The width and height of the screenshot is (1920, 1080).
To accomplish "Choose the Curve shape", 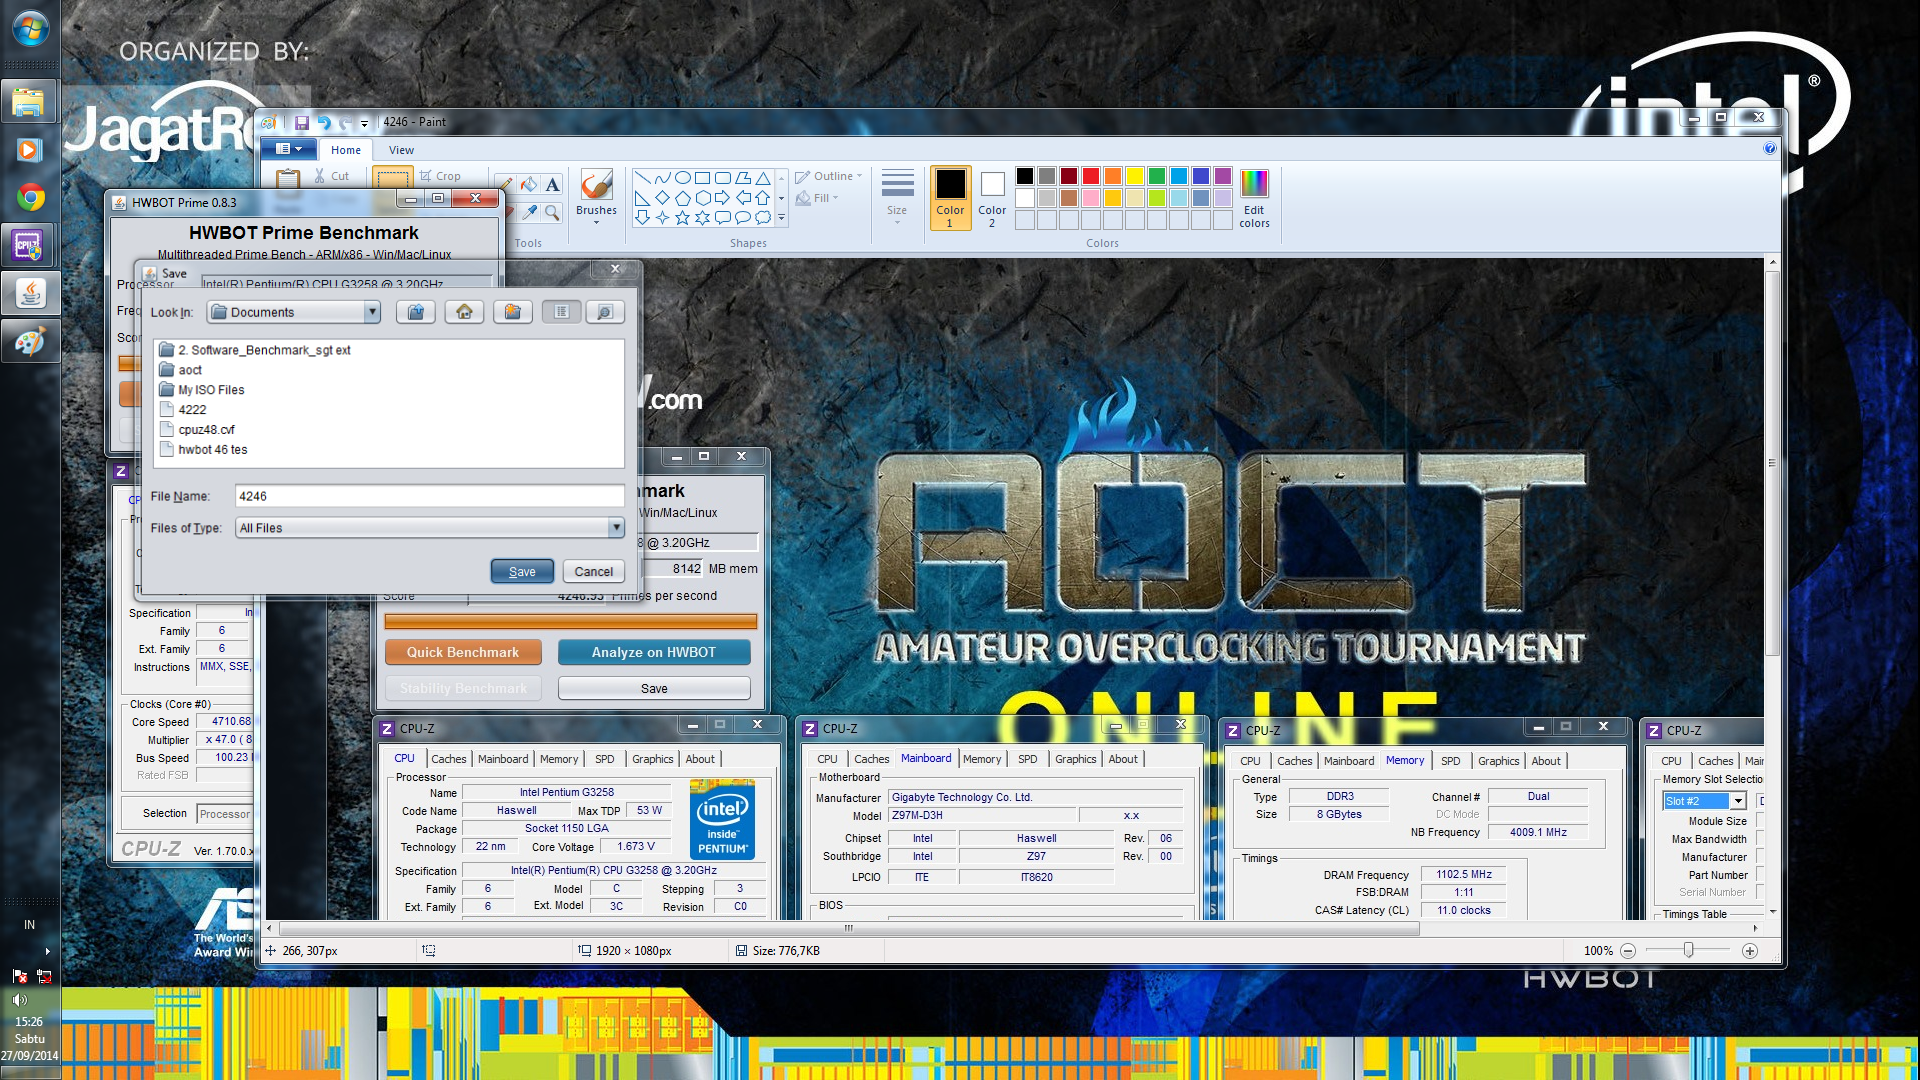I will [662, 177].
